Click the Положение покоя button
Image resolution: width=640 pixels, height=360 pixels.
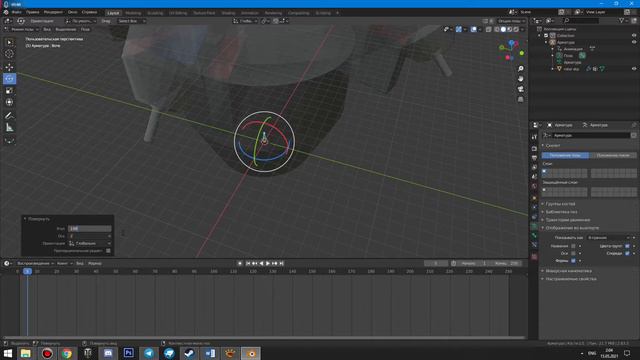click(613, 156)
